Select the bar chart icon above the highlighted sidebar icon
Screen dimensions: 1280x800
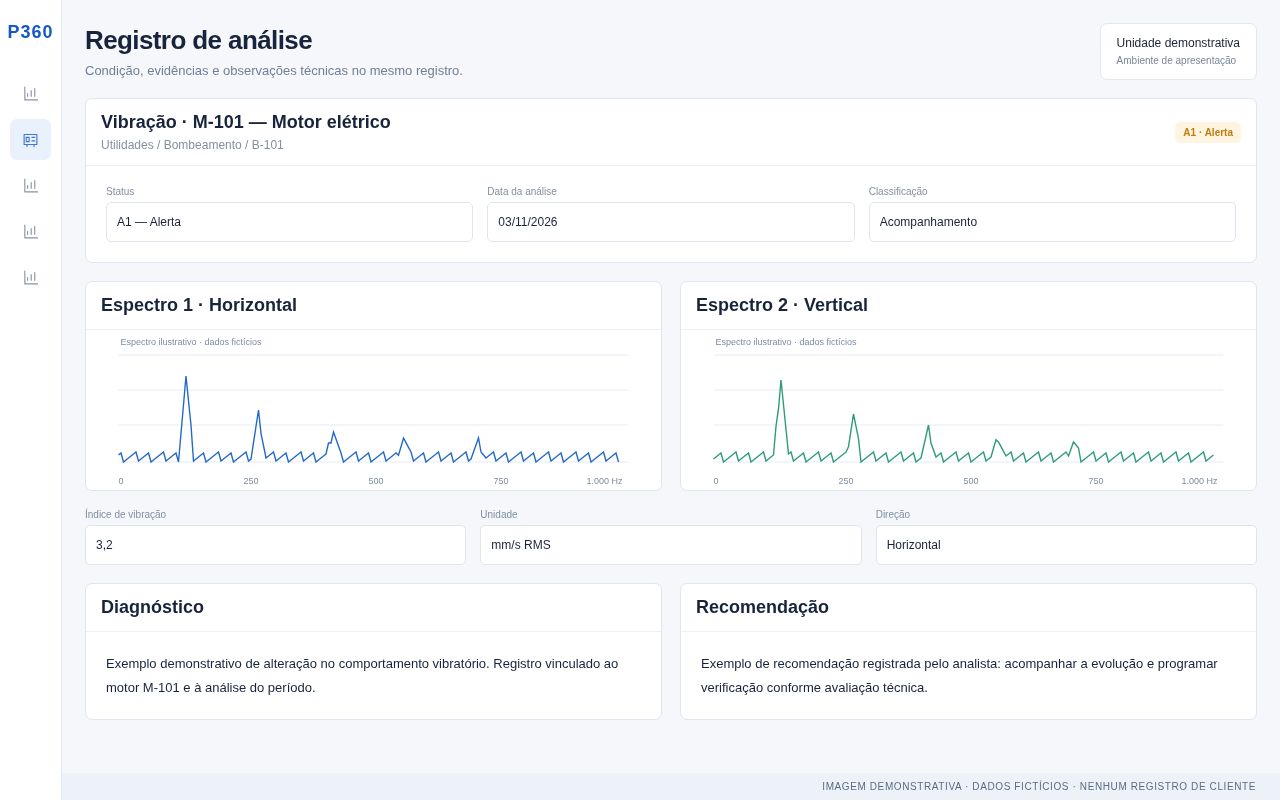click(30, 93)
